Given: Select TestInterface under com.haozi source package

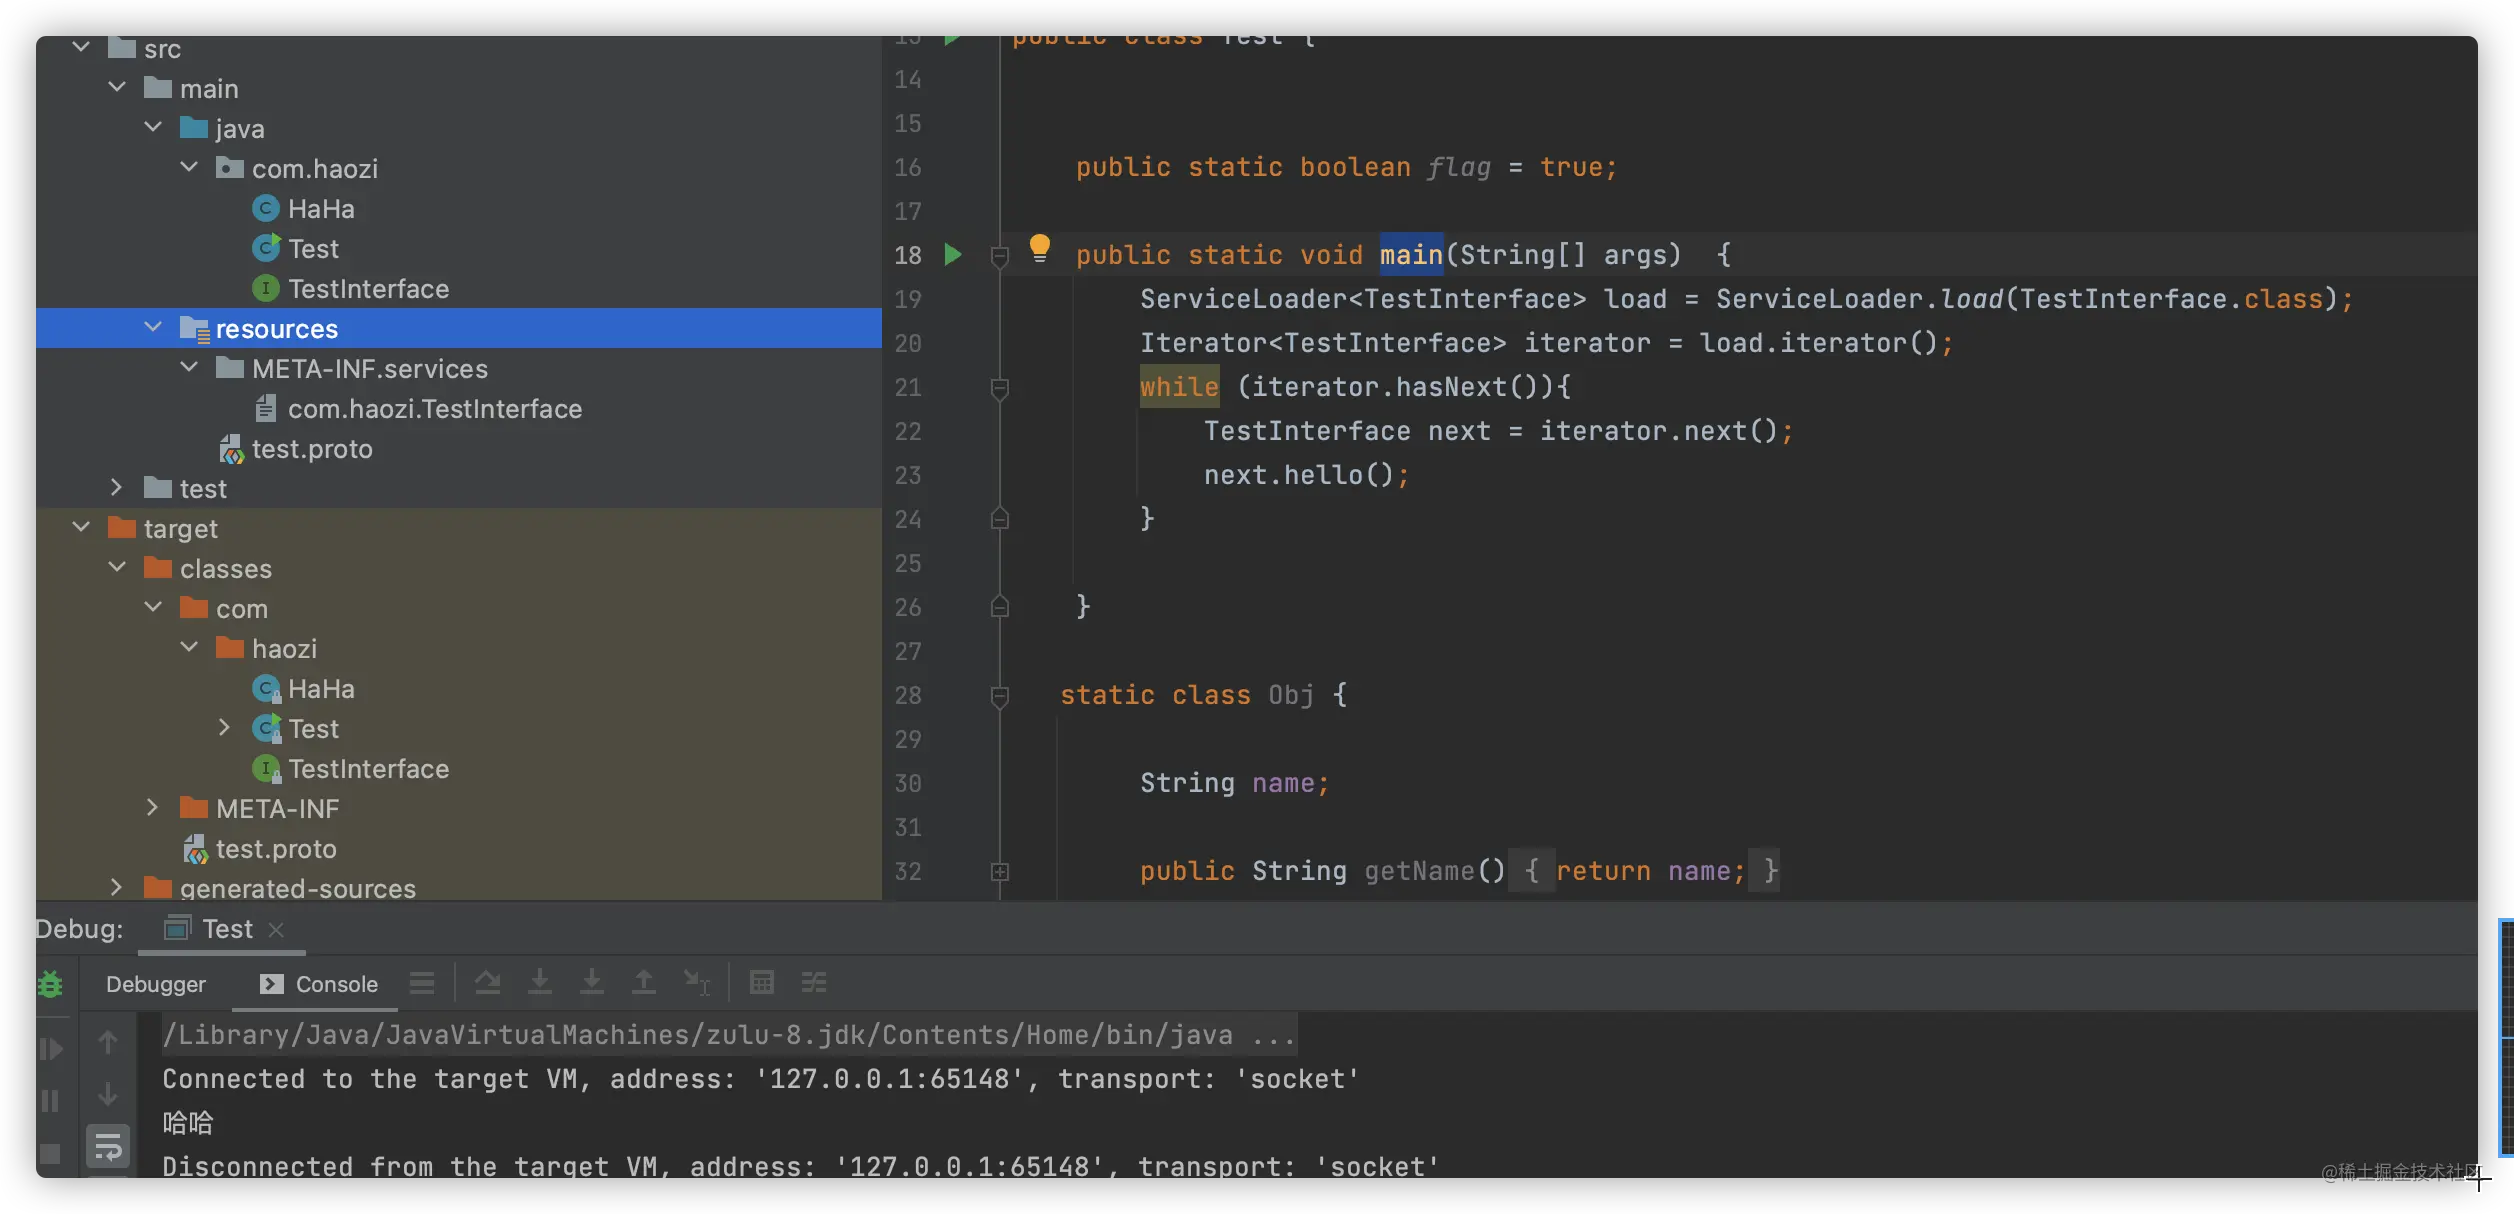Looking at the screenshot, I should pyautogui.click(x=351, y=289).
